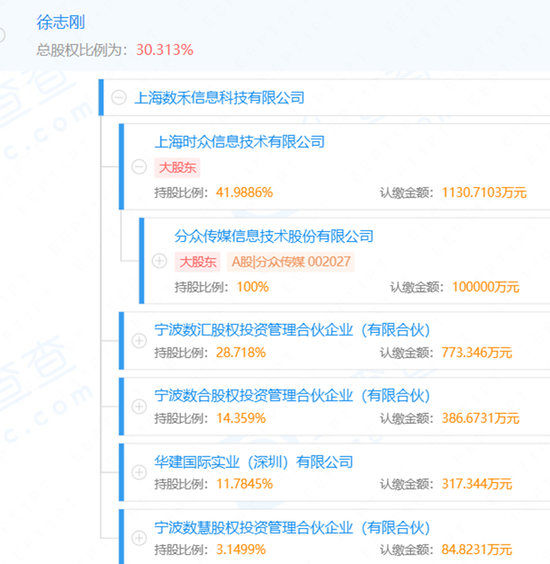Expand the 宁波数慧股权投资管理合伙企业 node
Screen dimensions: 550x564
(139, 538)
